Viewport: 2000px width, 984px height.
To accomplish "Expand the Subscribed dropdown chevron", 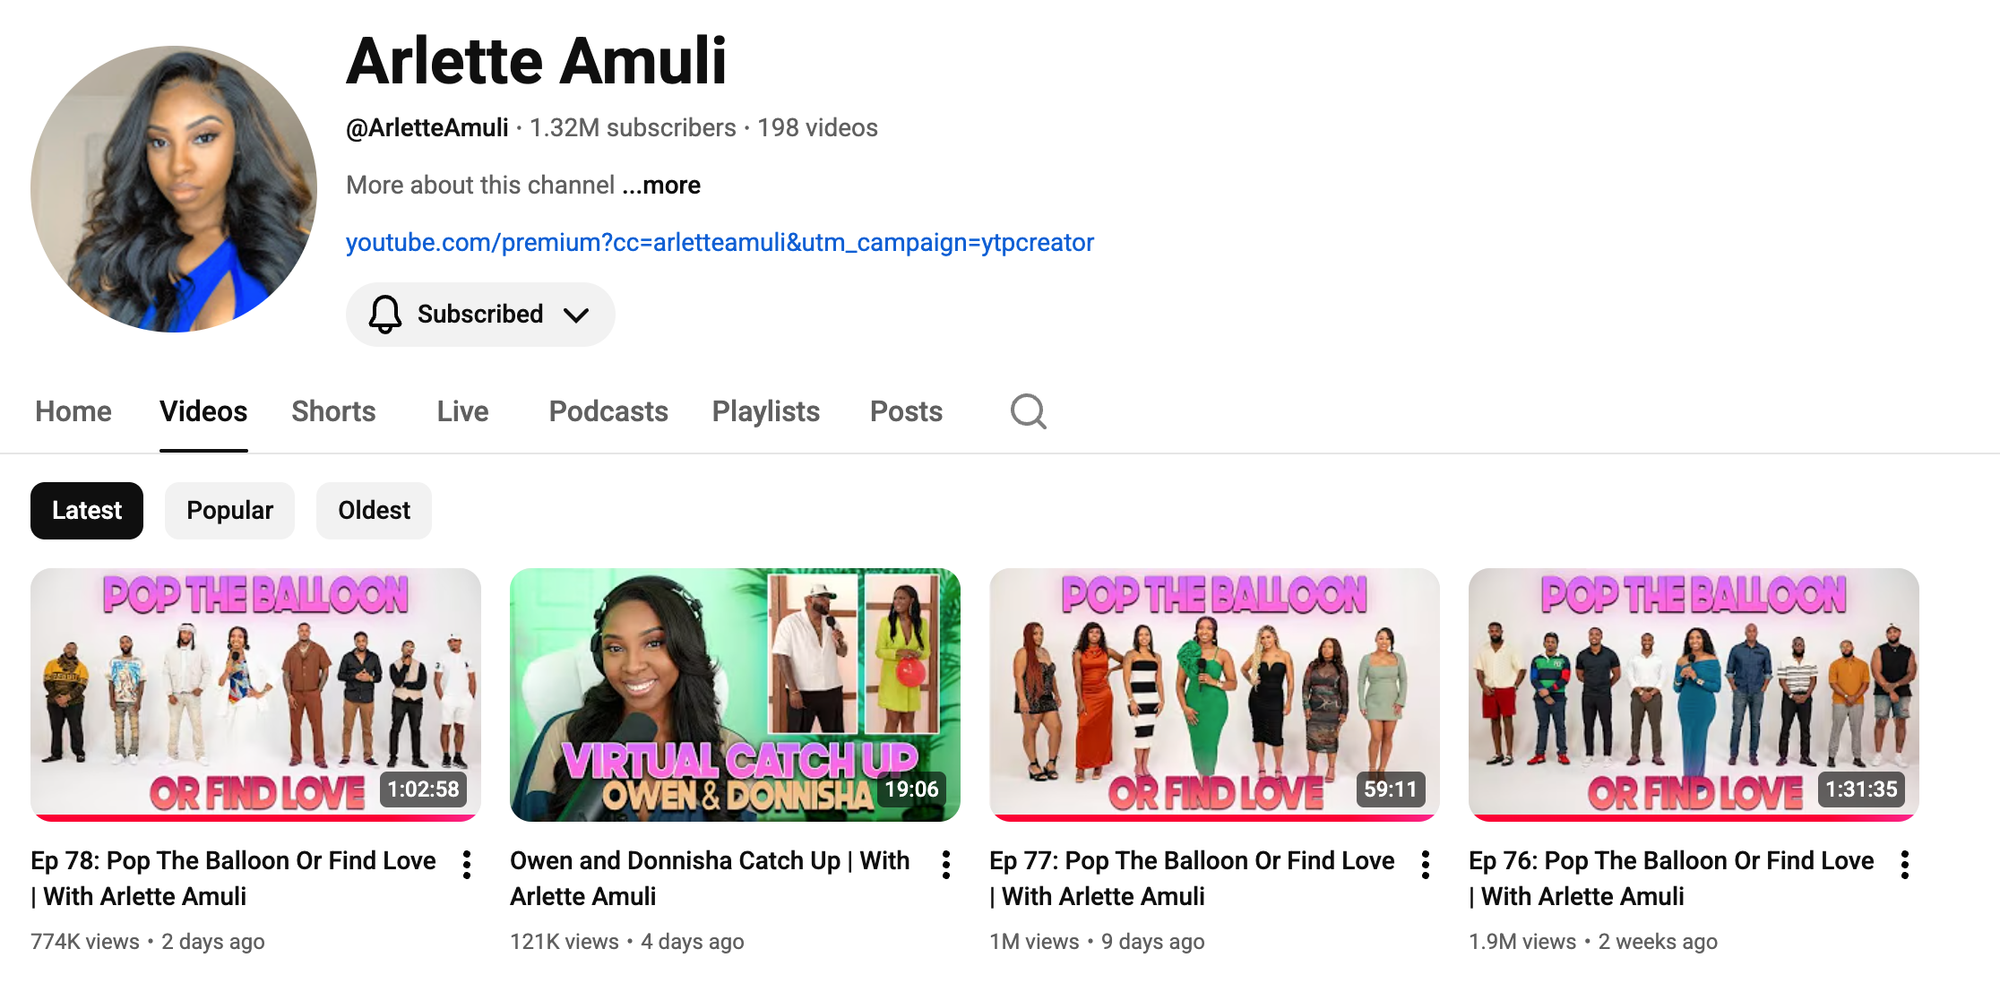I will tap(576, 315).
